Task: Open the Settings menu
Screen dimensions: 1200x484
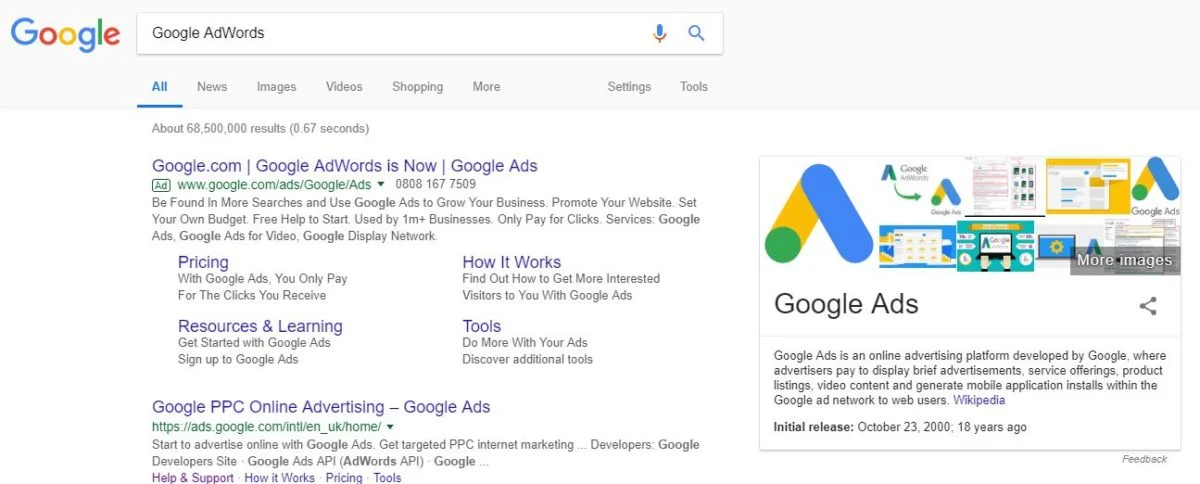Action: pos(629,87)
